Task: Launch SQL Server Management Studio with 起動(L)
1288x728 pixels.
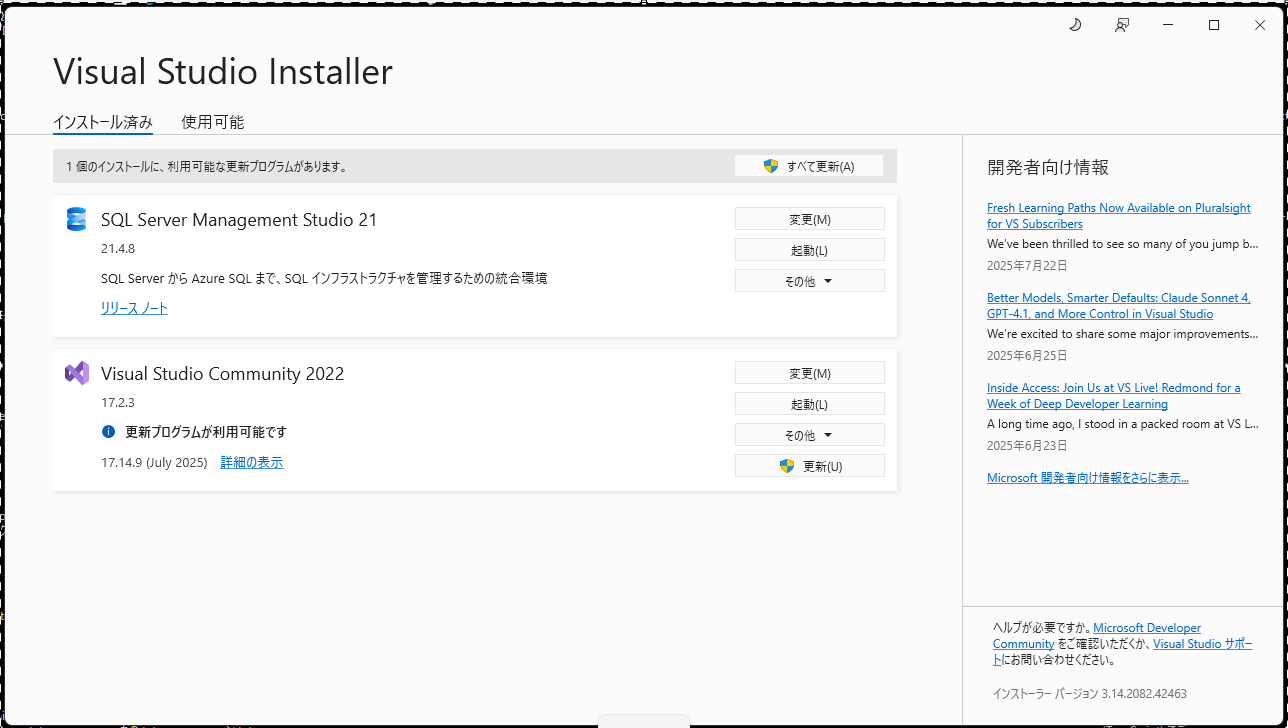Action: click(810, 250)
